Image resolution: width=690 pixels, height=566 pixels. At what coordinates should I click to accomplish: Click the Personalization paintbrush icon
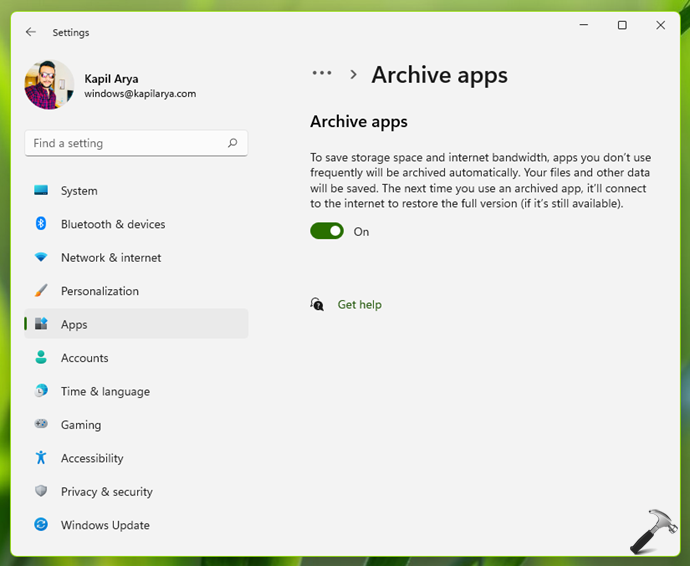click(x=41, y=291)
